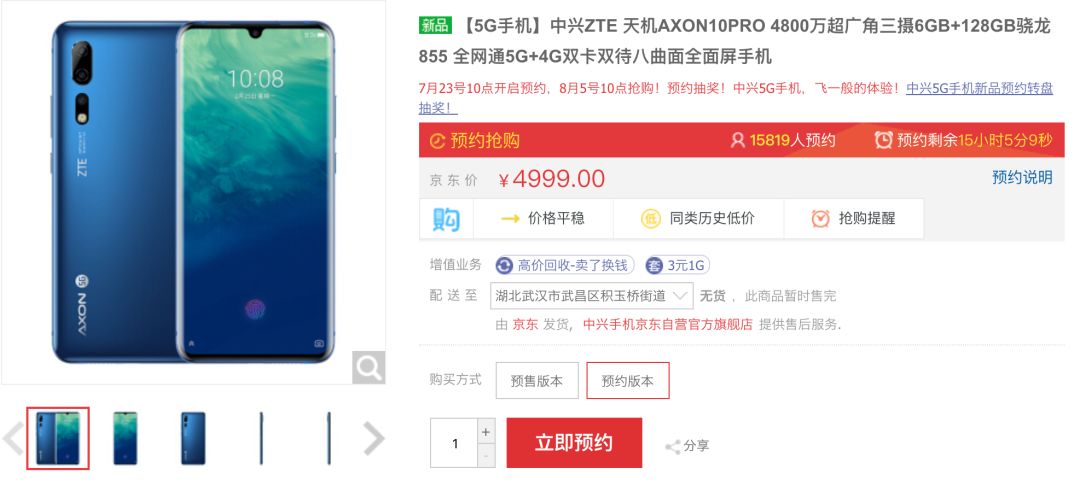Click the recycle icon for 高价回收-卖了换钱
Screen dimensions: 1080x480
(505, 265)
